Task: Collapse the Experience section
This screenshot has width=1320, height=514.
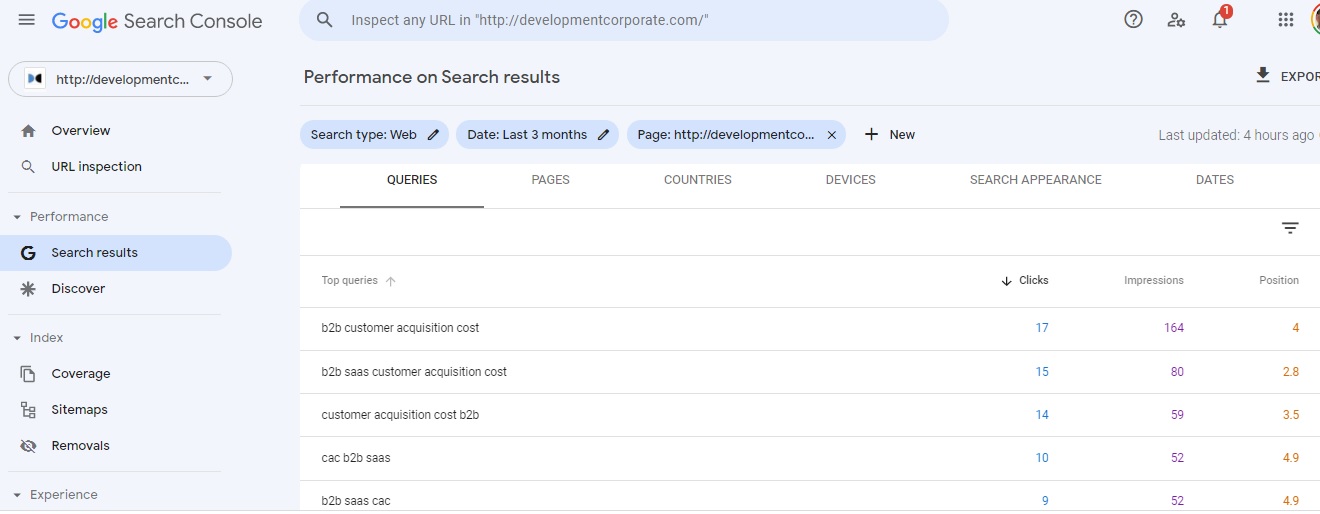Action: coord(17,495)
